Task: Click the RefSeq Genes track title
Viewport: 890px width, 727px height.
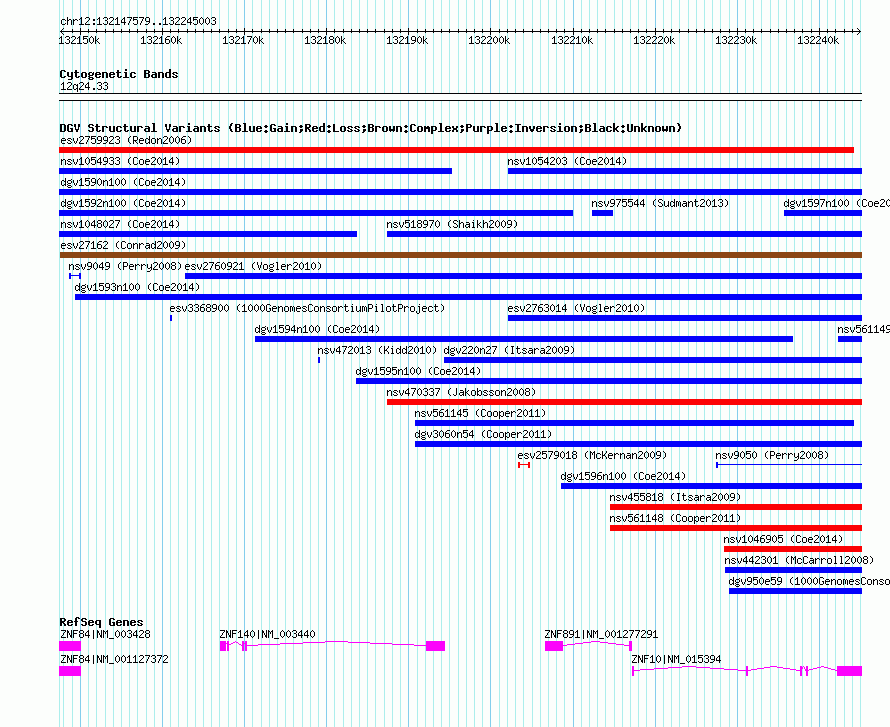Action: [101, 622]
